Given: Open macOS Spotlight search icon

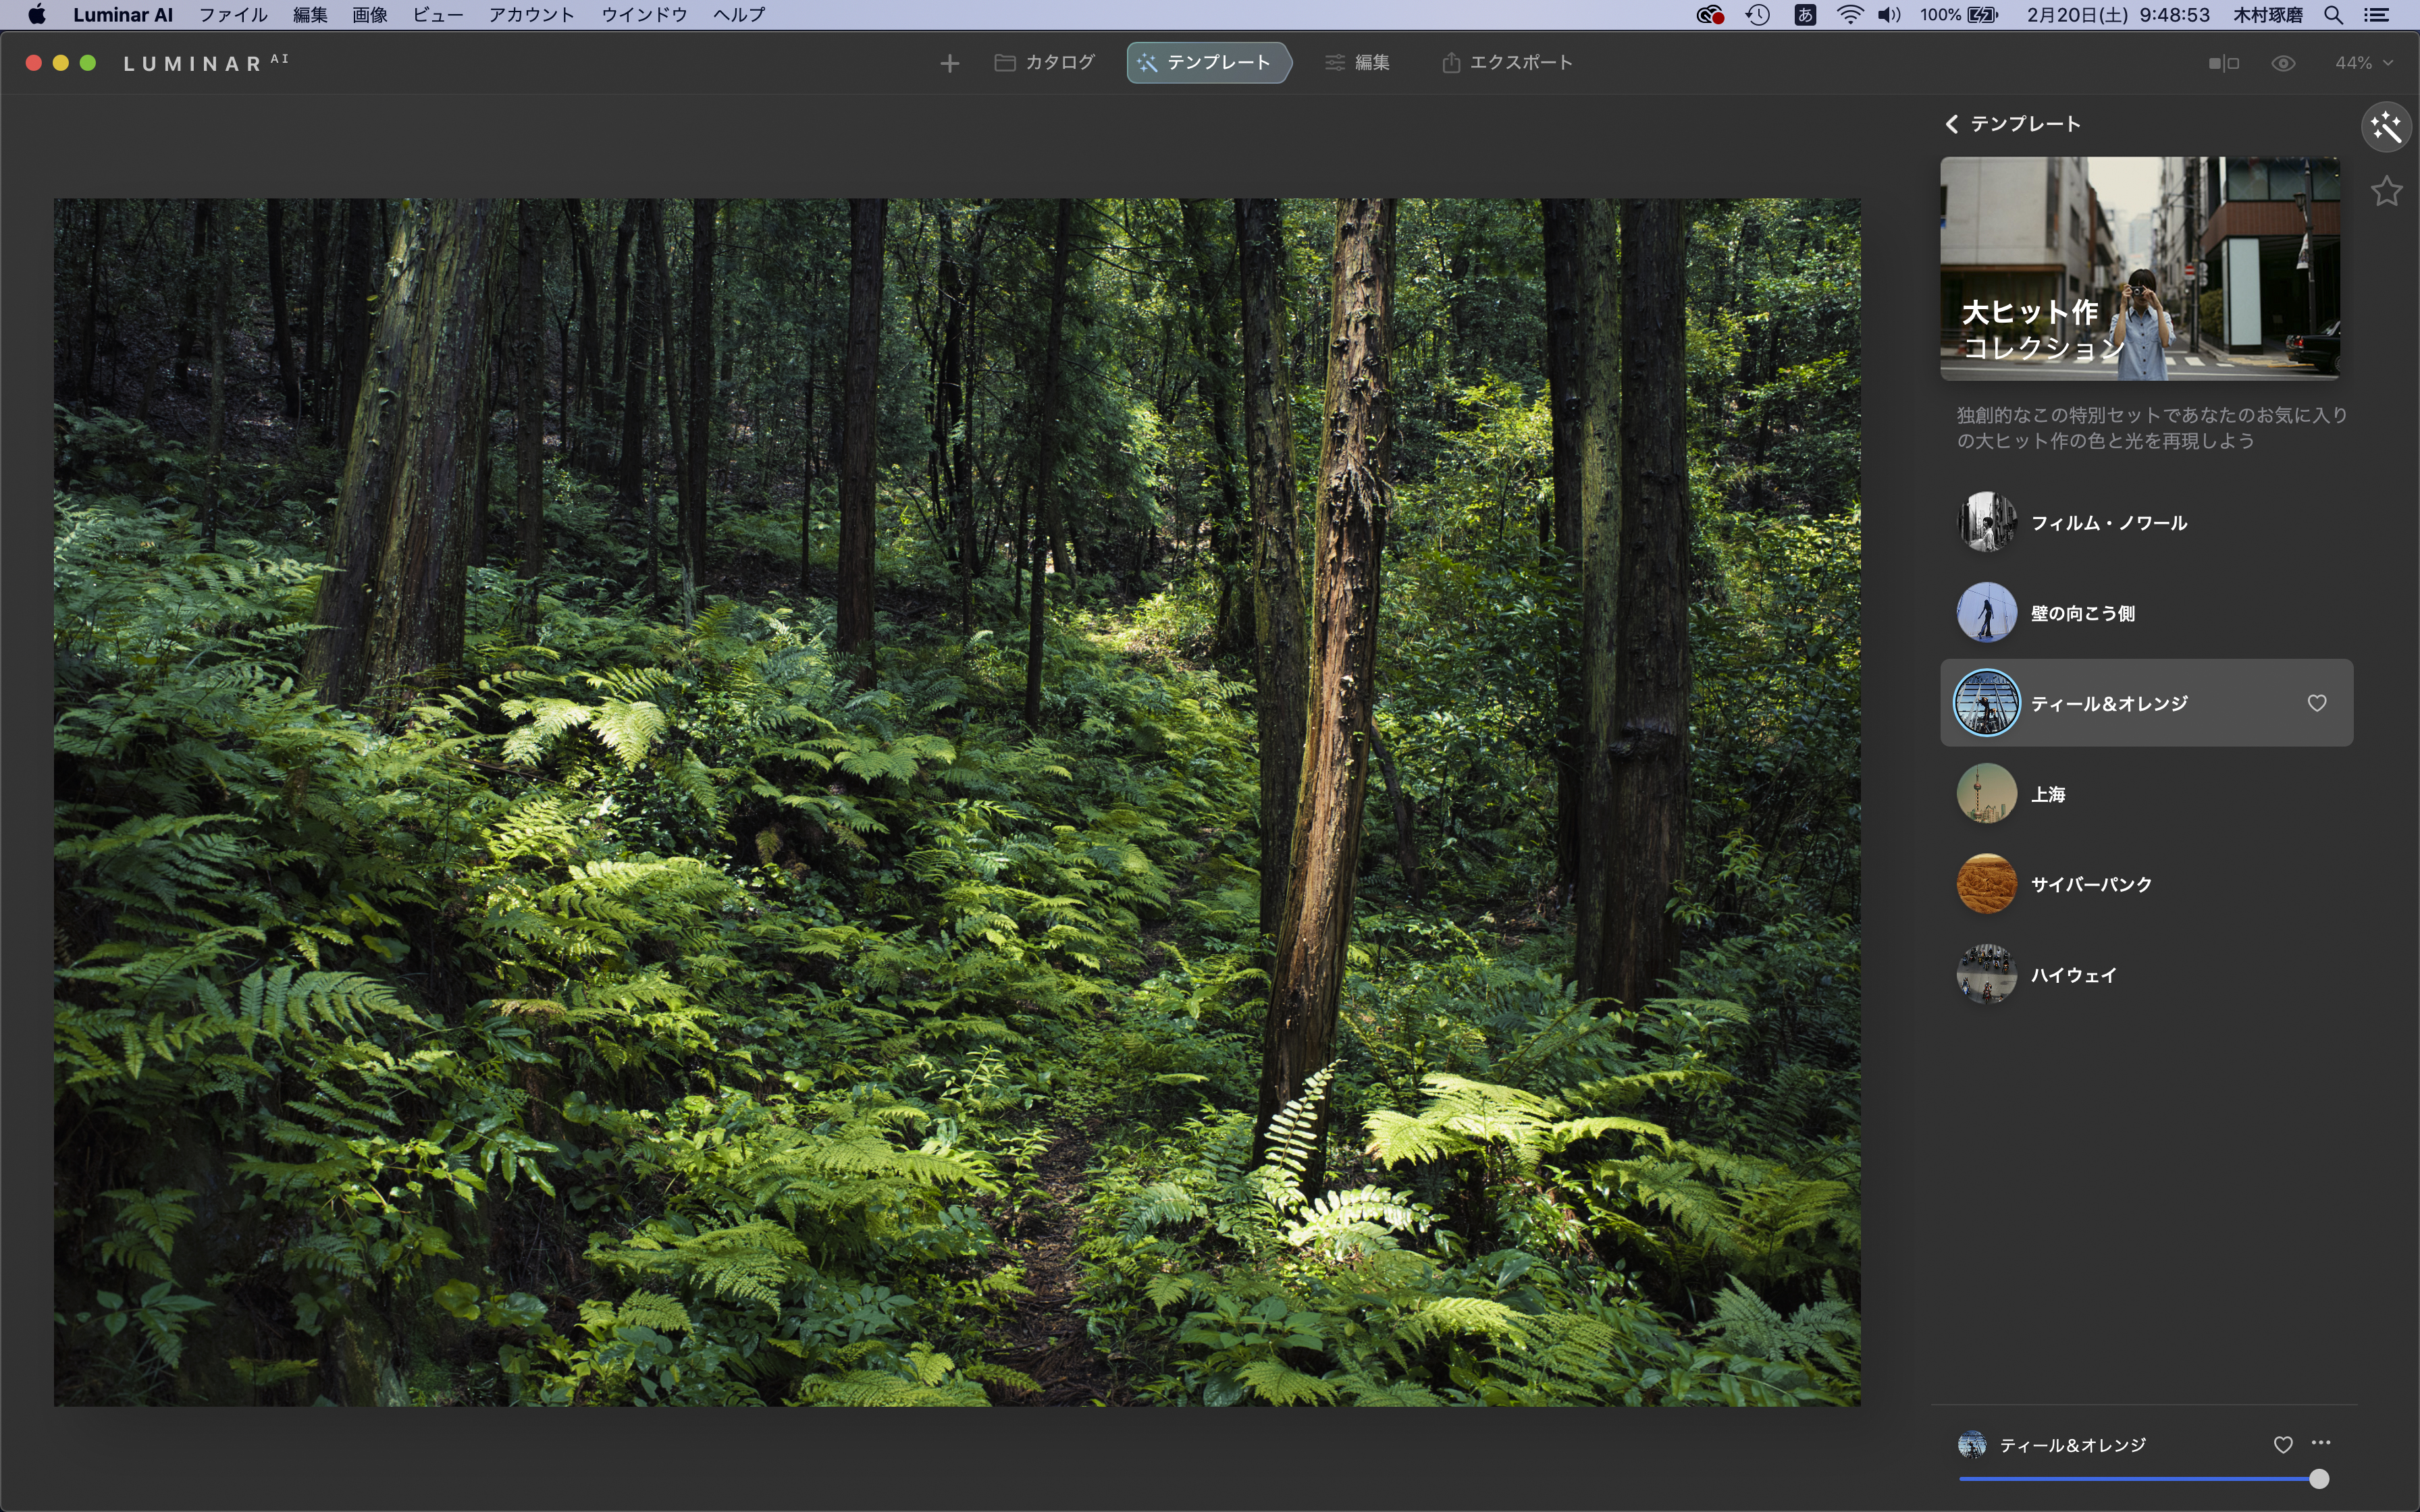Looking at the screenshot, I should click(x=2333, y=15).
